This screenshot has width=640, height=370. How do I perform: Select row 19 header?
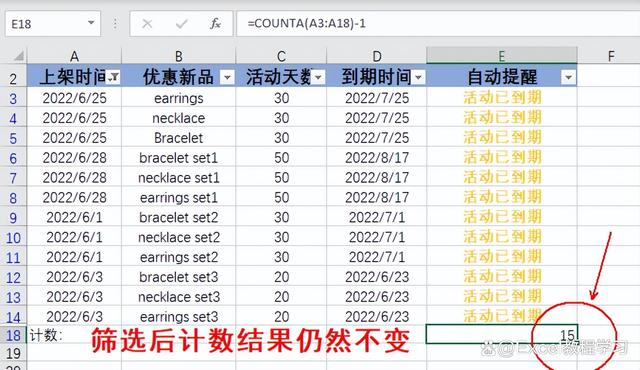(x=13, y=353)
